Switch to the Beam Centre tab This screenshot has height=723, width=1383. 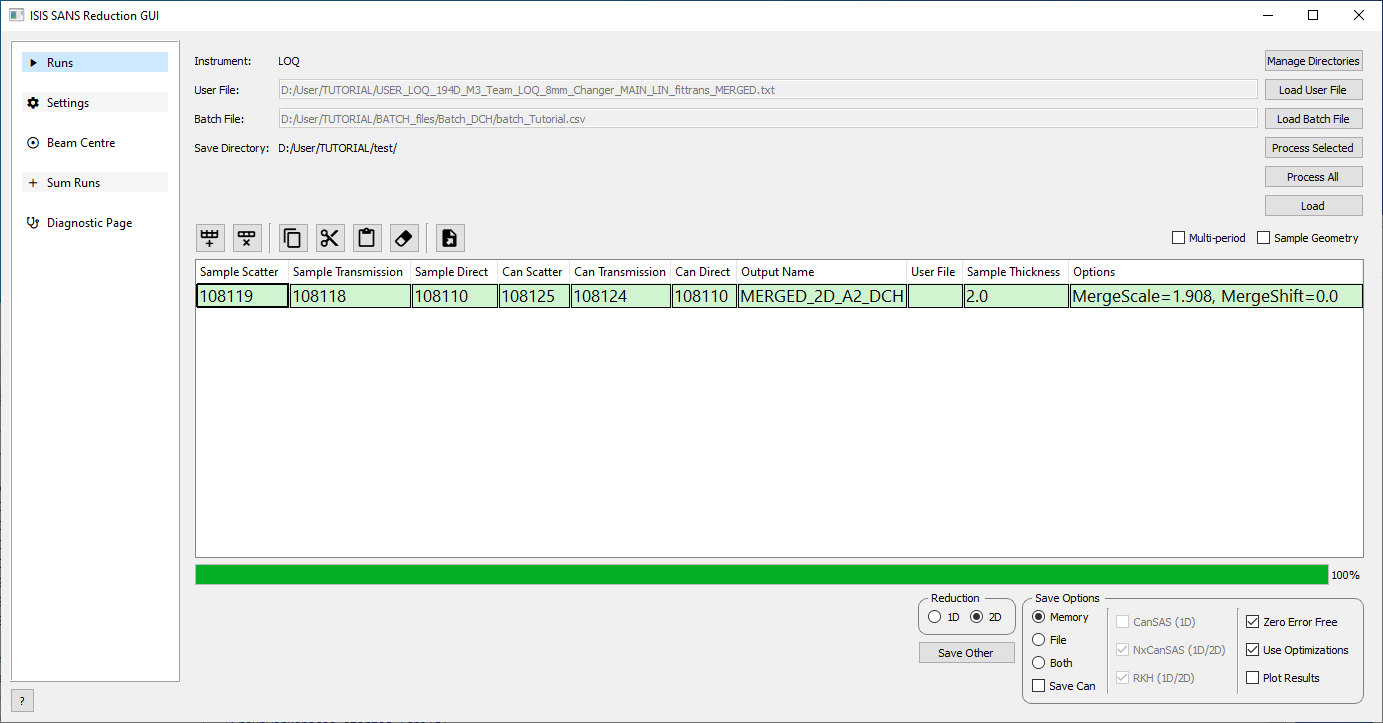tap(80, 143)
